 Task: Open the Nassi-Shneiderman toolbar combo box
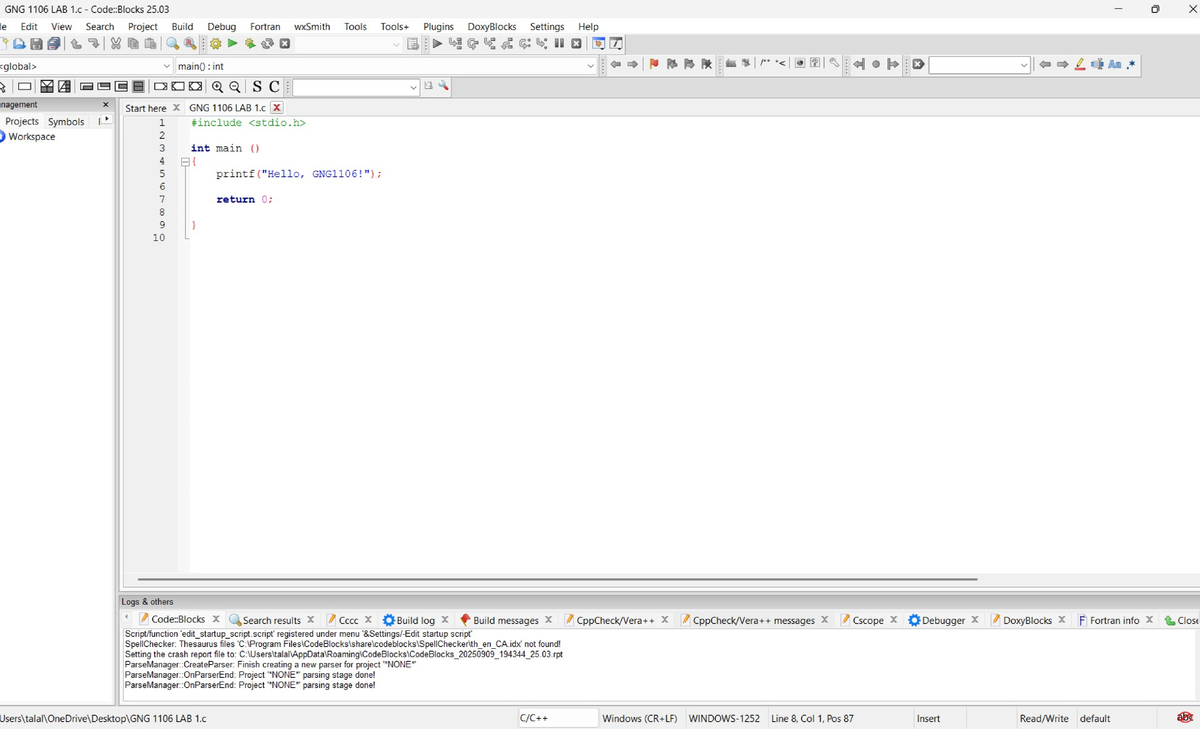pos(357,87)
